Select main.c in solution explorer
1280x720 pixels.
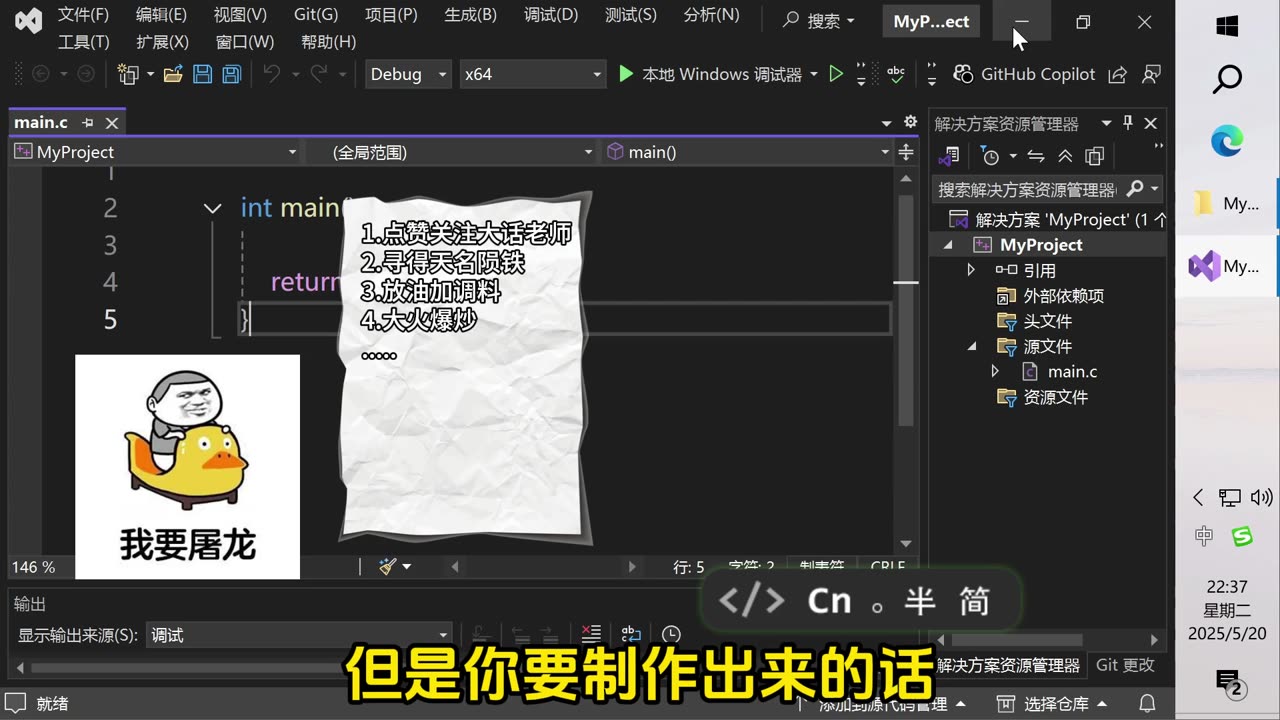[x=1060, y=371]
